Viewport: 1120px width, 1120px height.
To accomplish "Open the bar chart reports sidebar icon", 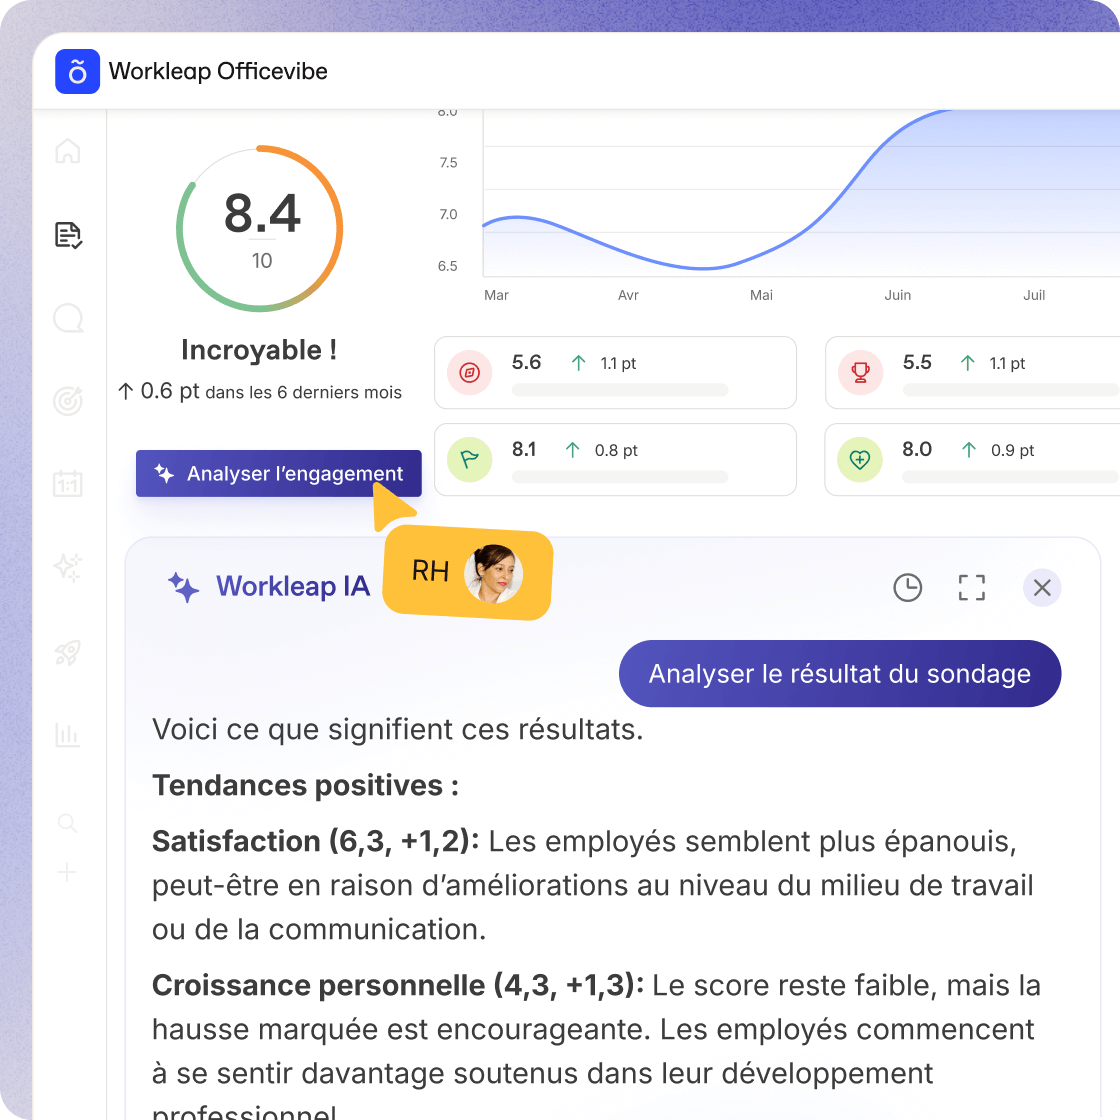I will point(68,735).
